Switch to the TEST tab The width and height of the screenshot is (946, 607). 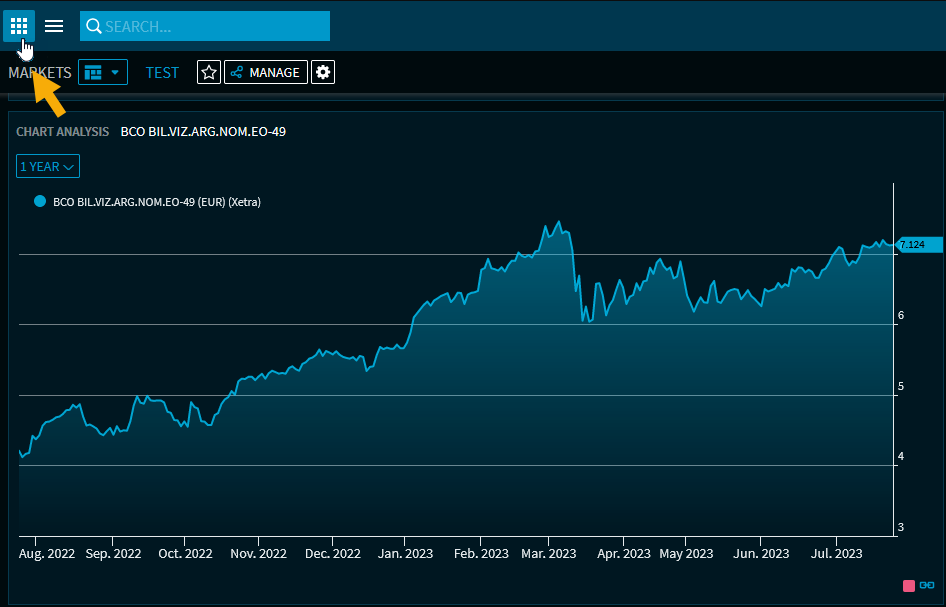pos(162,72)
